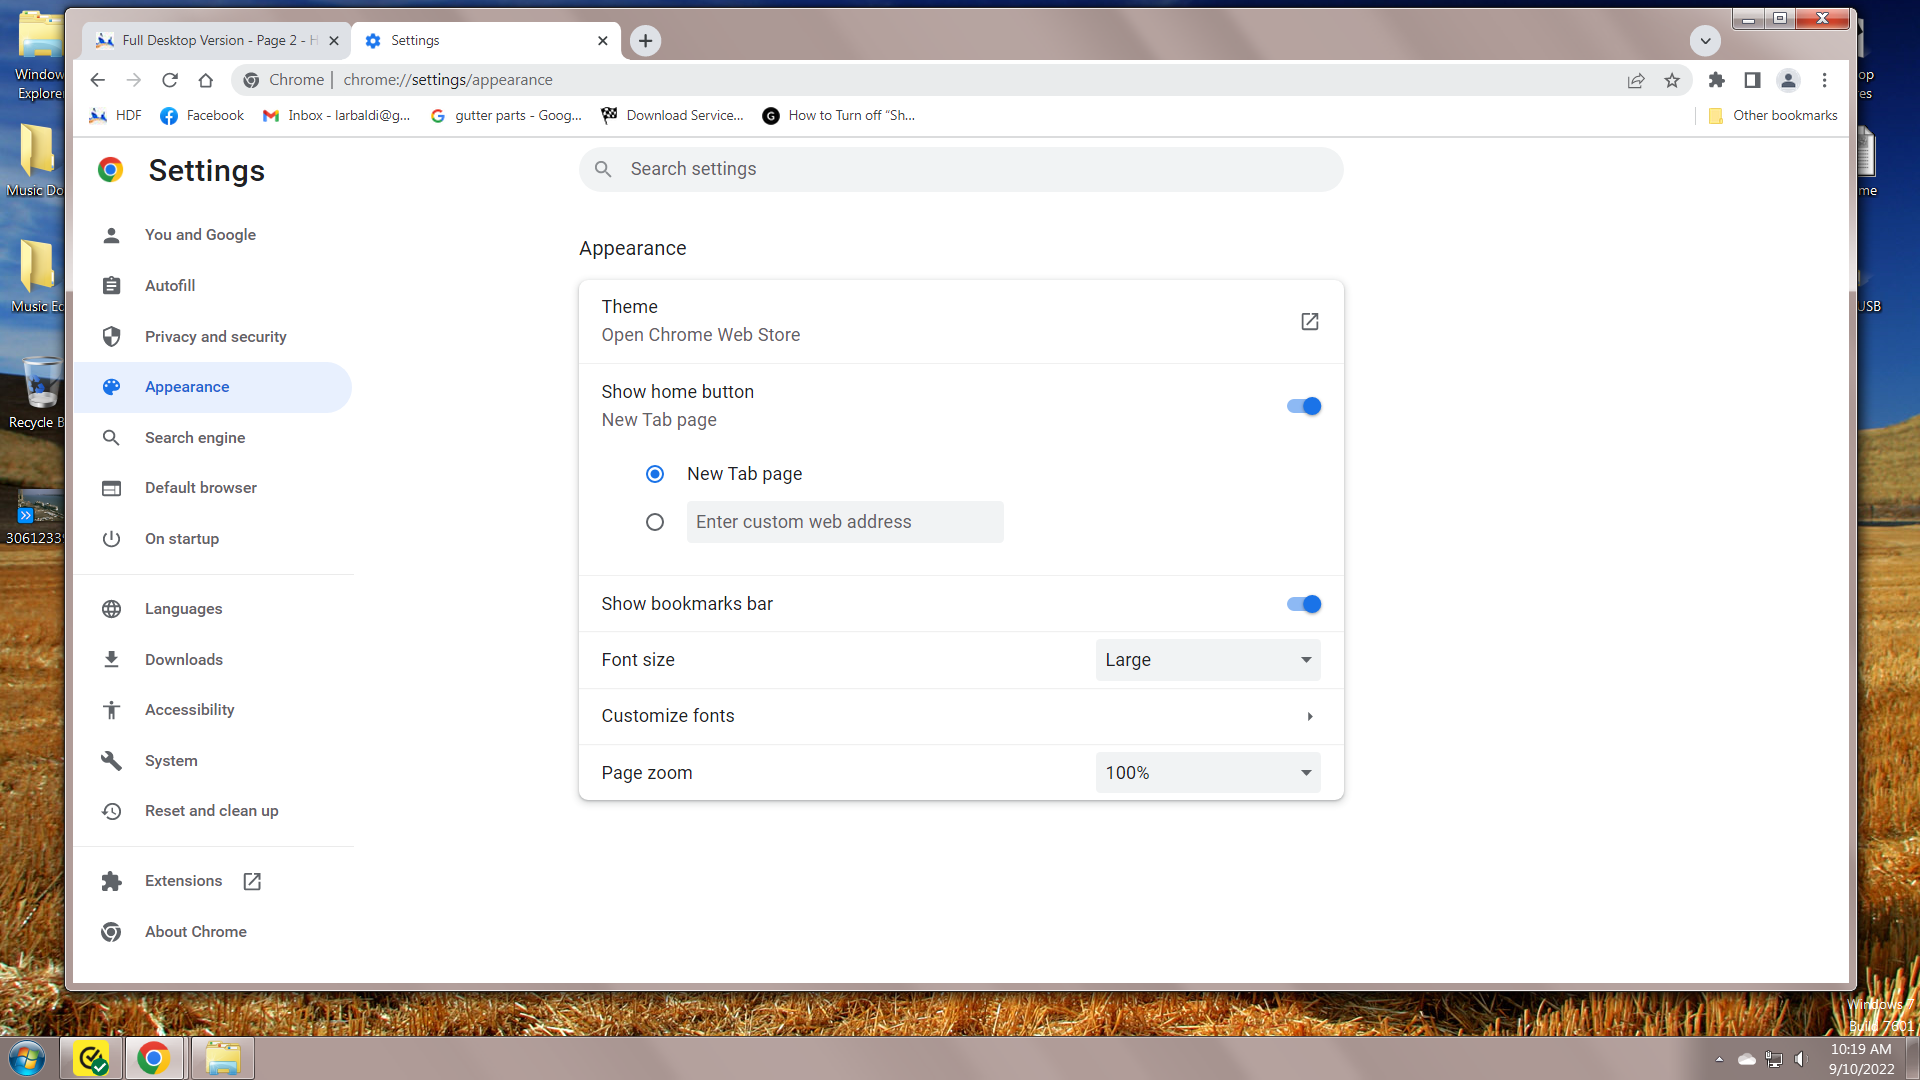
Task: Toggle Show home button switch
Action: (1303, 406)
